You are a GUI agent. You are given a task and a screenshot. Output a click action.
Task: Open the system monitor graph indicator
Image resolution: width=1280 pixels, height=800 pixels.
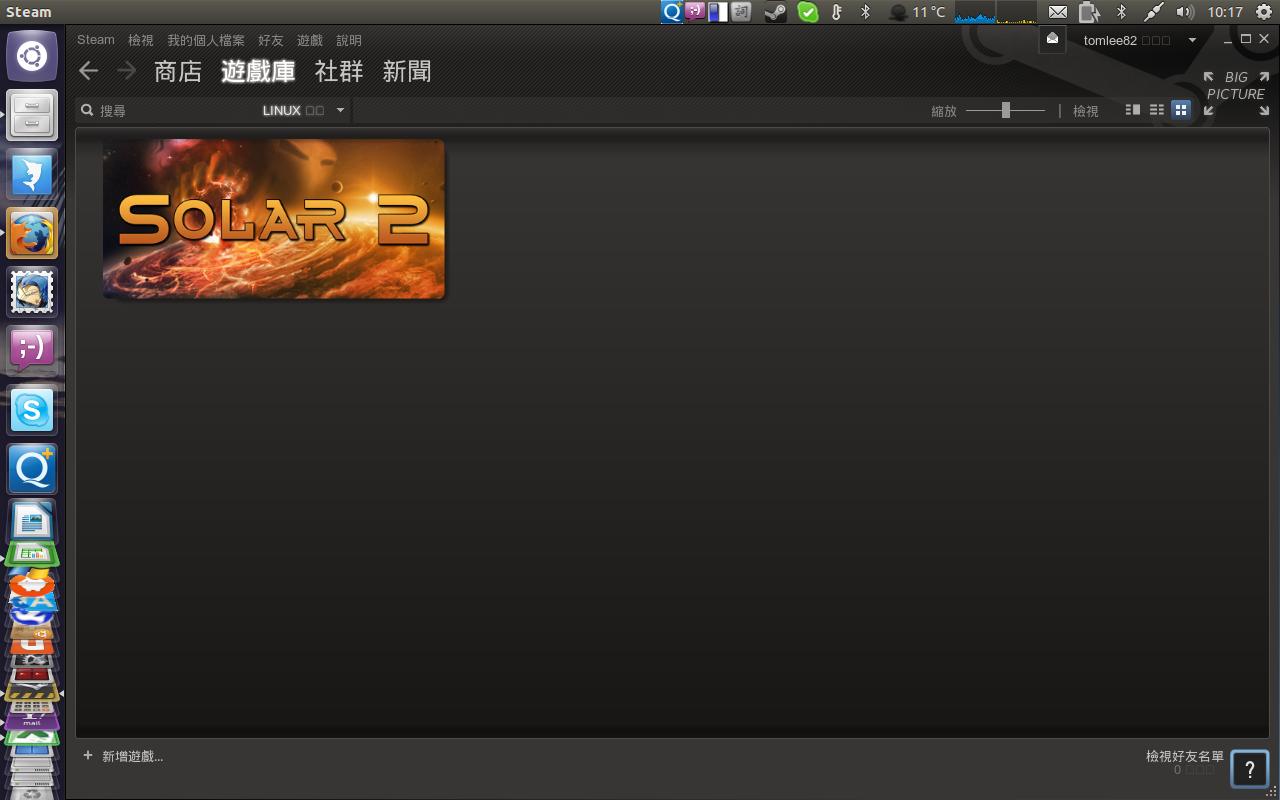995,12
